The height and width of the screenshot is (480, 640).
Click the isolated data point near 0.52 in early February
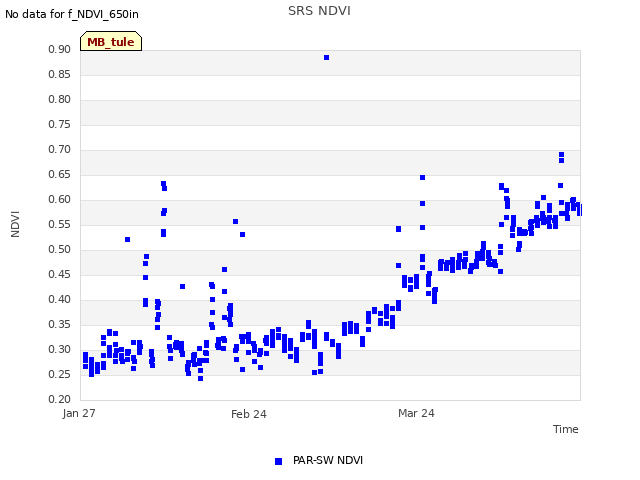tap(127, 240)
